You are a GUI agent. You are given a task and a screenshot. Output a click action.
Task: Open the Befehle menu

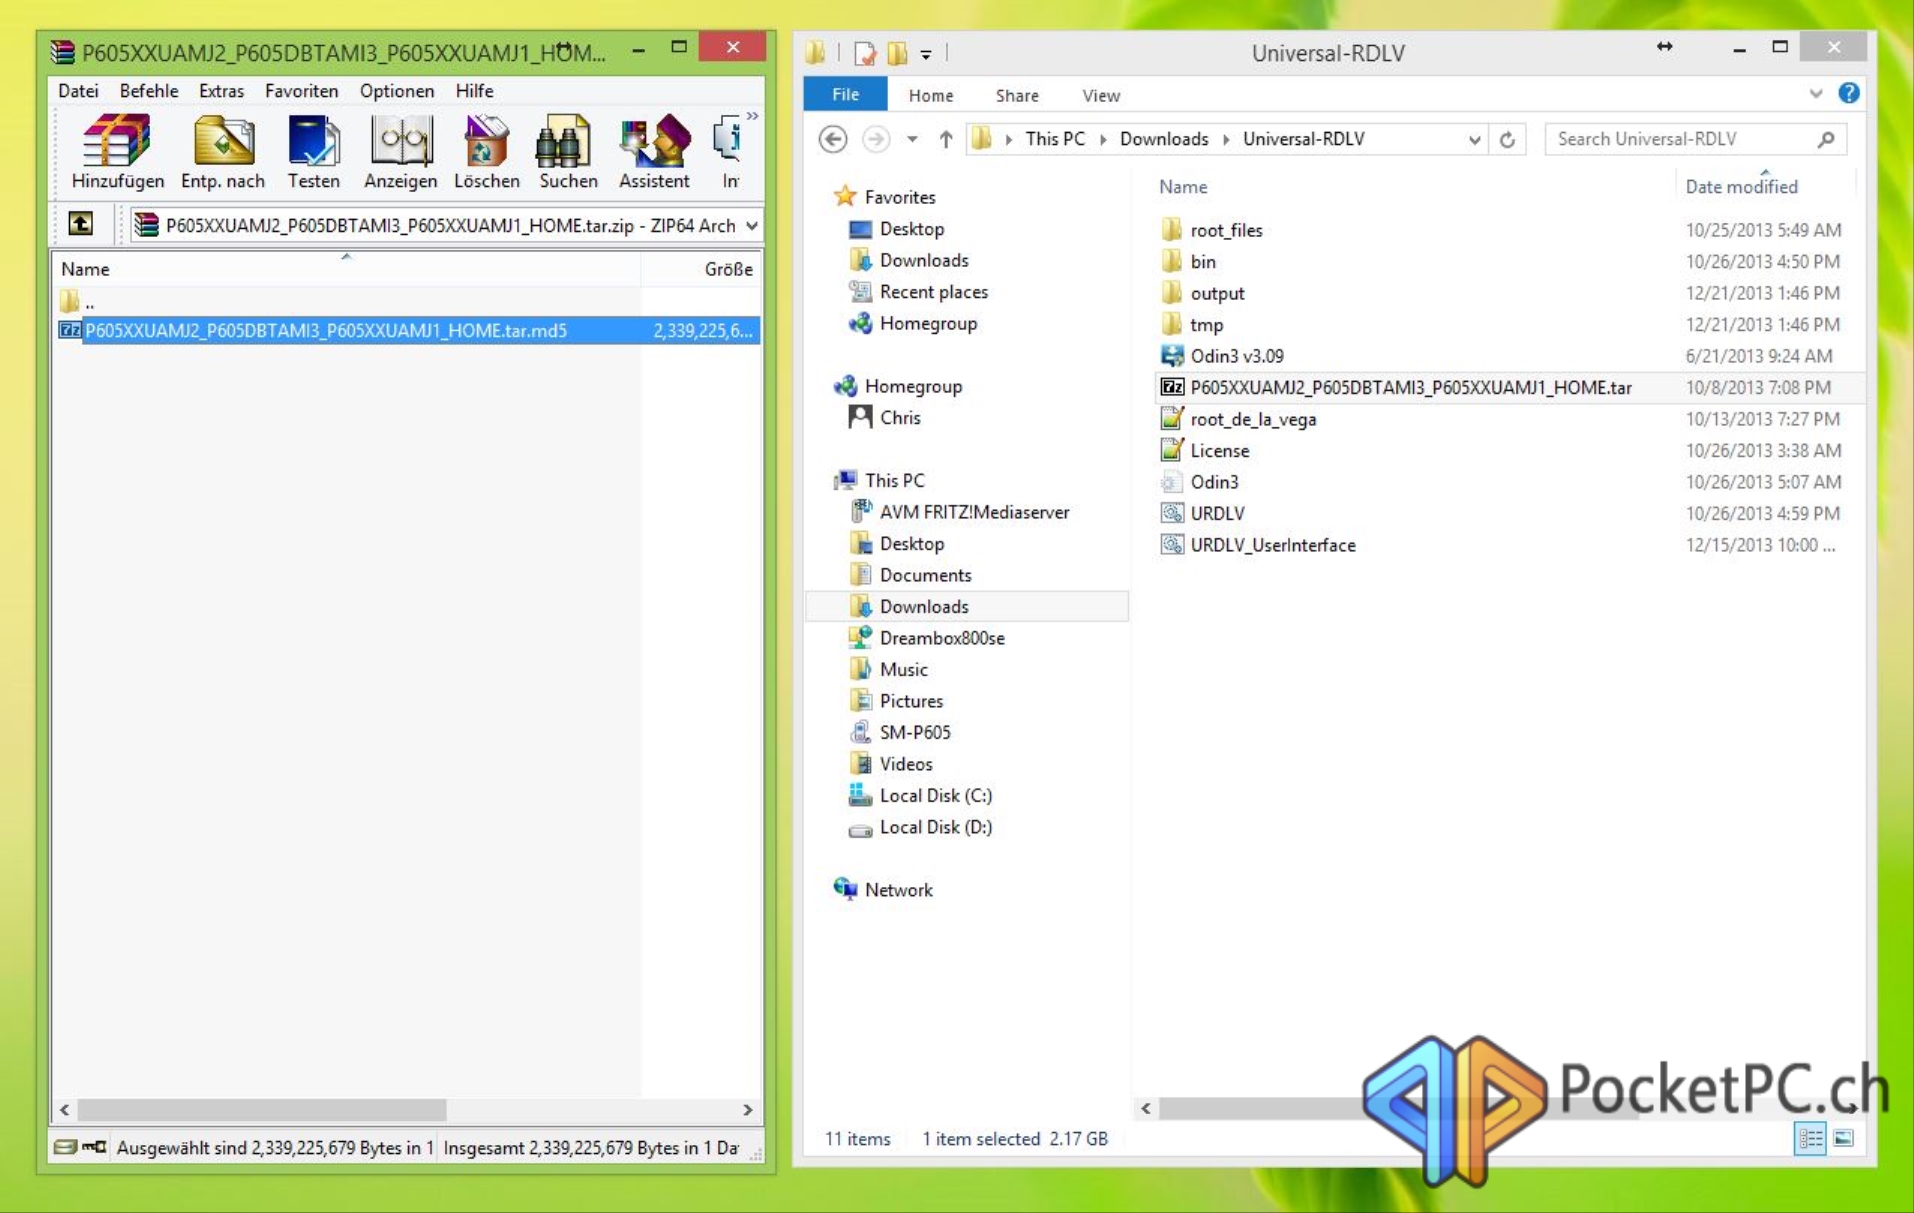[148, 91]
